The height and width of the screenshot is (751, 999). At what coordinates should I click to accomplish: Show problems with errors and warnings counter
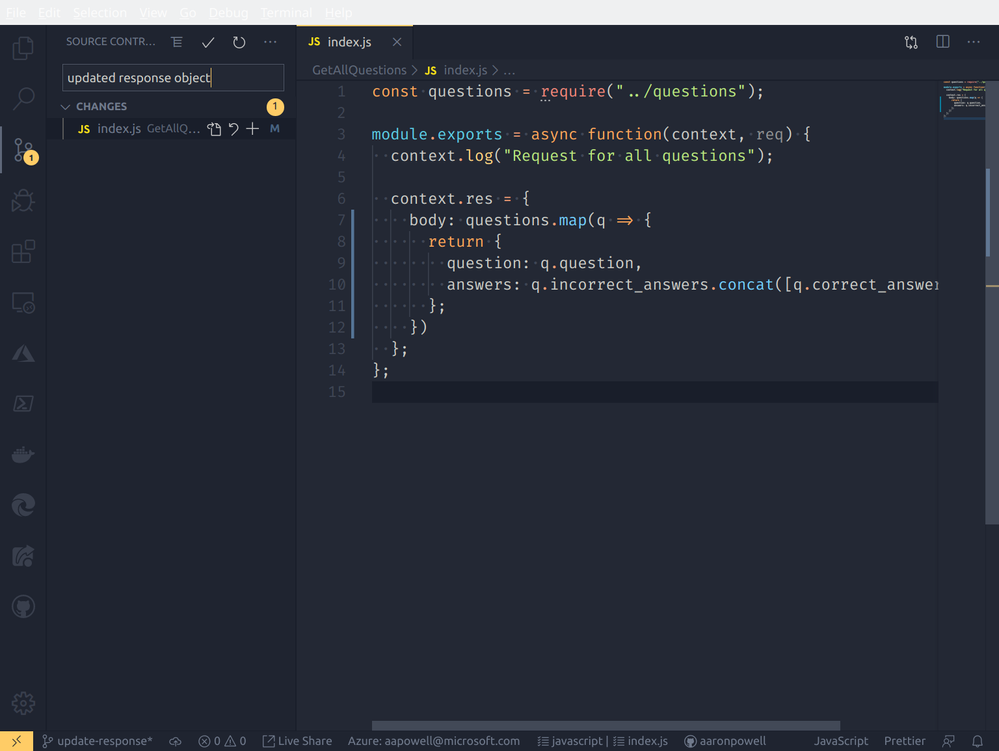click(x=222, y=741)
